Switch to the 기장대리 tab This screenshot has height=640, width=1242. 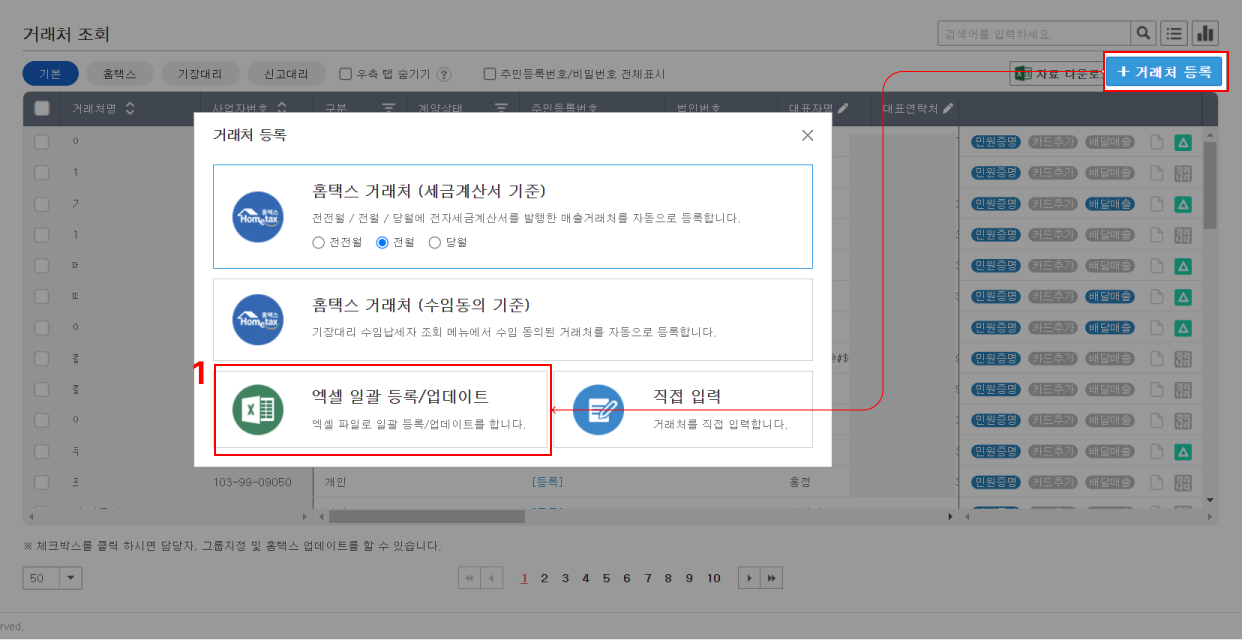click(x=201, y=74)
